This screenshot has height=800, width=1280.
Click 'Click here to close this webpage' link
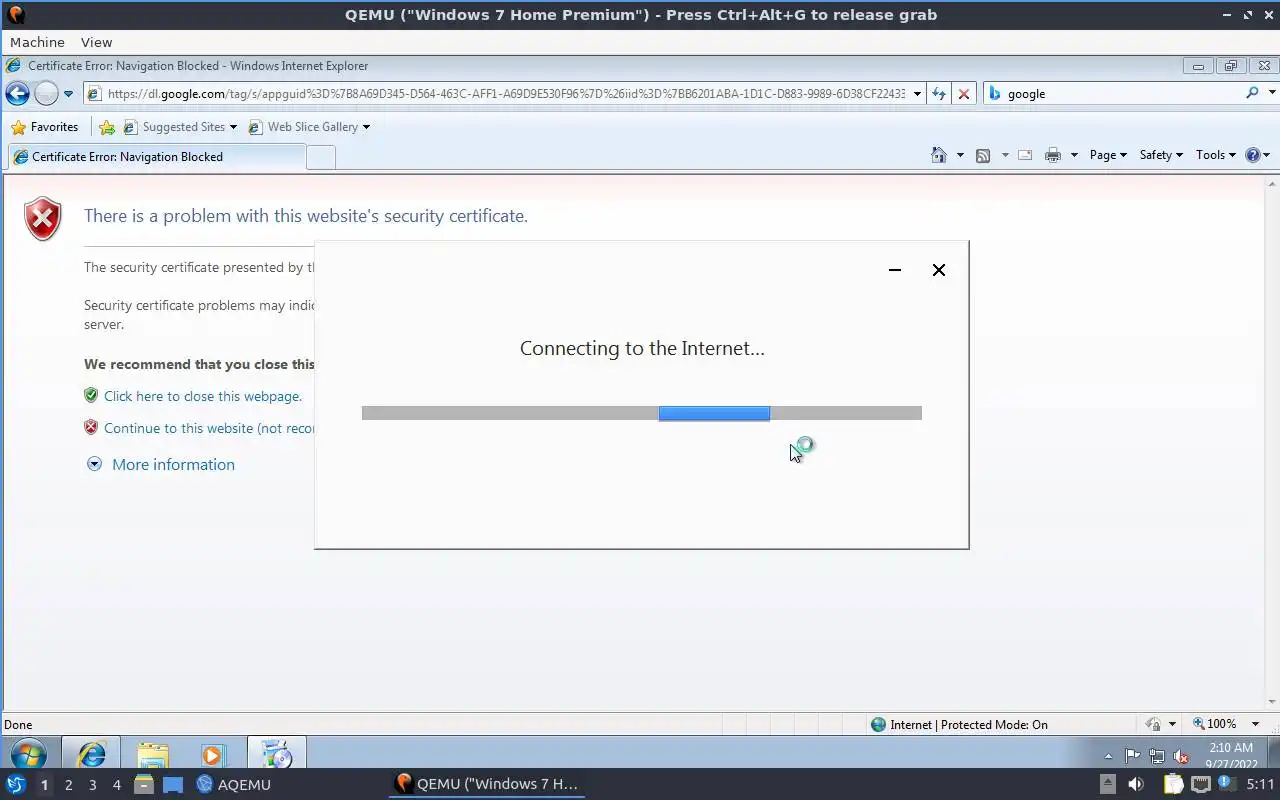203,396
